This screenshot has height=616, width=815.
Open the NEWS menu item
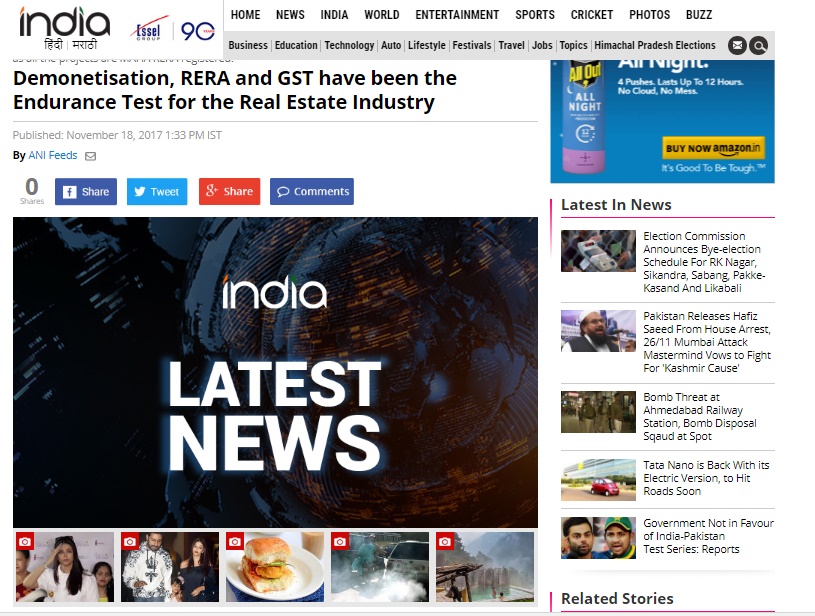[290, 15]
